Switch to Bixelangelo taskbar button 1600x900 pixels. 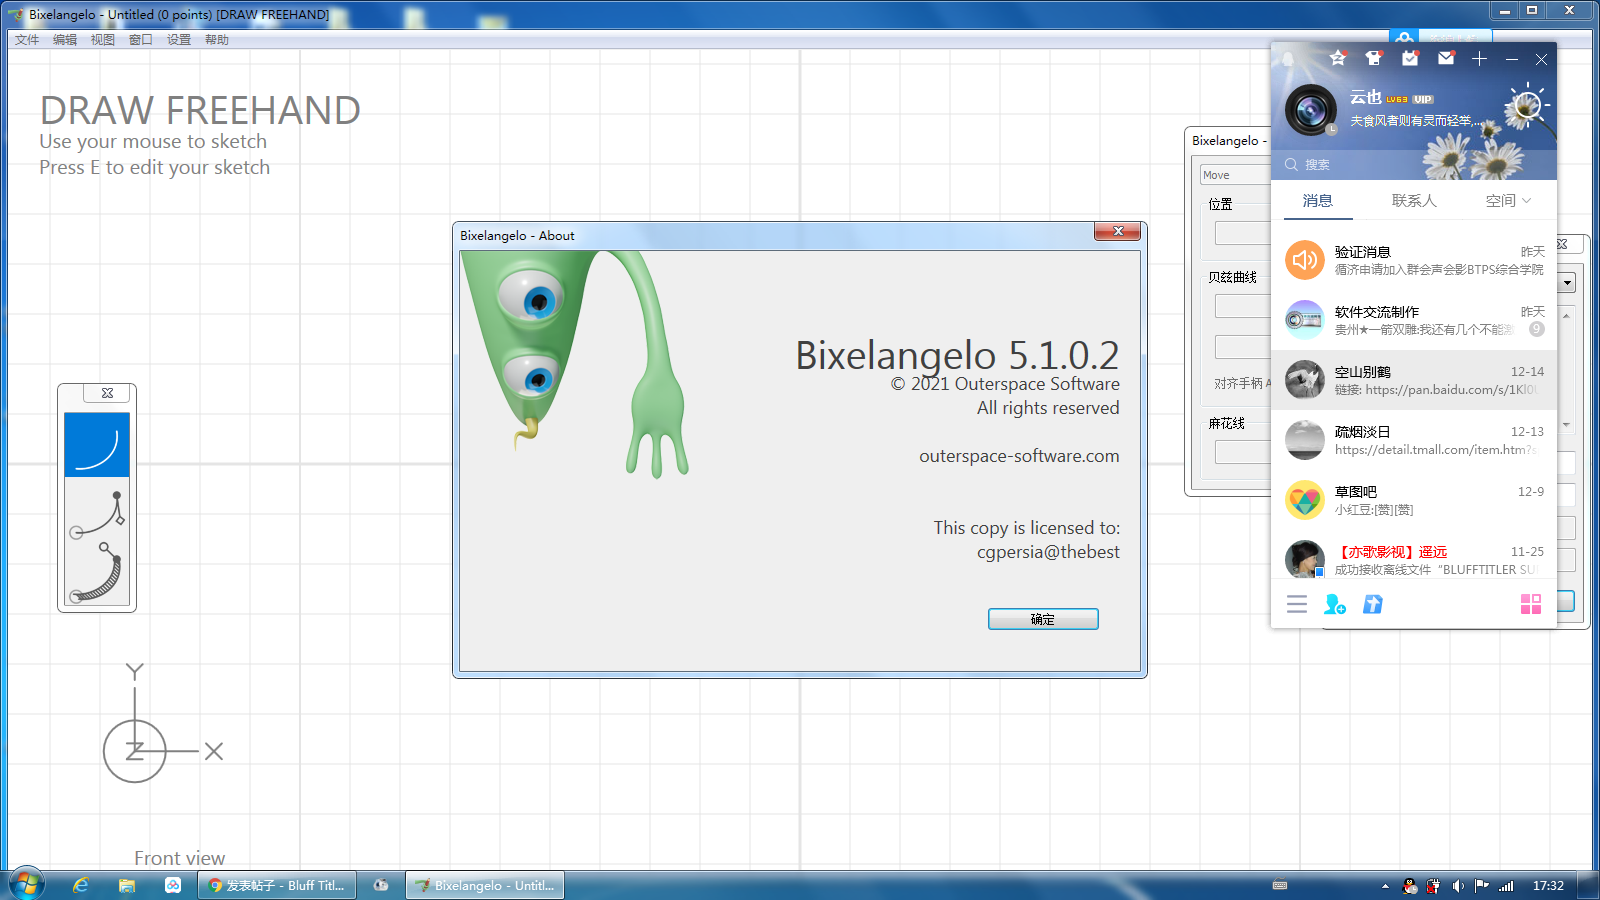(485, 885)
